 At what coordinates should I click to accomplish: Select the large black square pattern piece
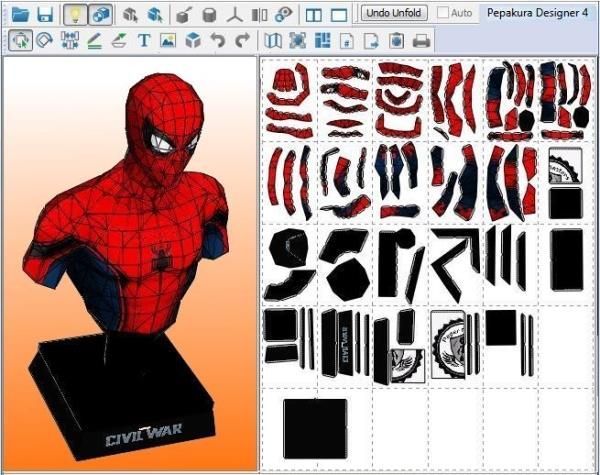[x=315, y=428]
